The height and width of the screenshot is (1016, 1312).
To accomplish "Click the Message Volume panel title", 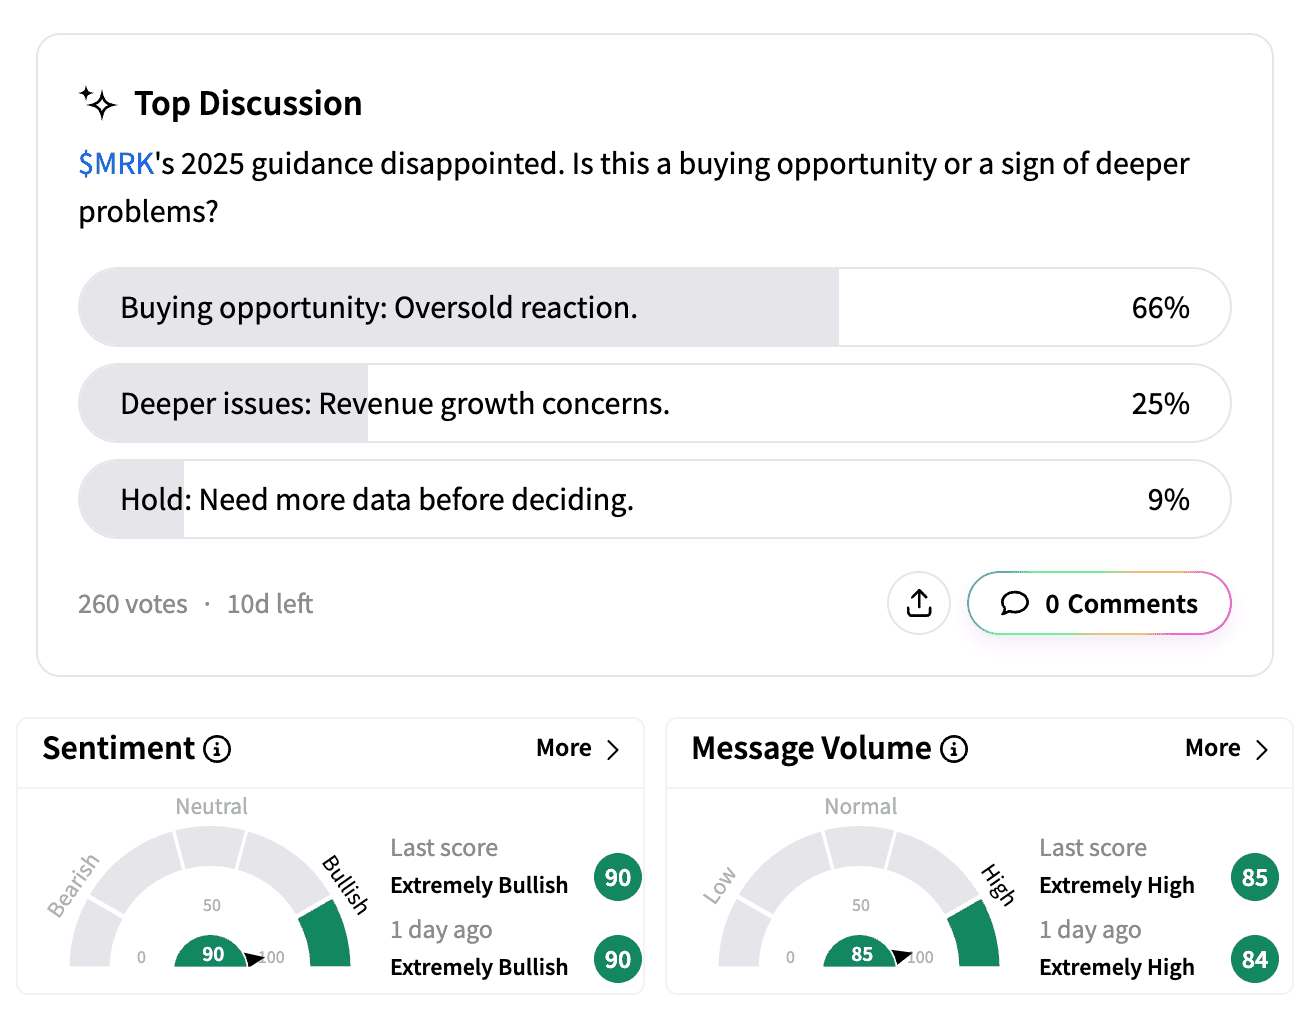I will (811, 748).
